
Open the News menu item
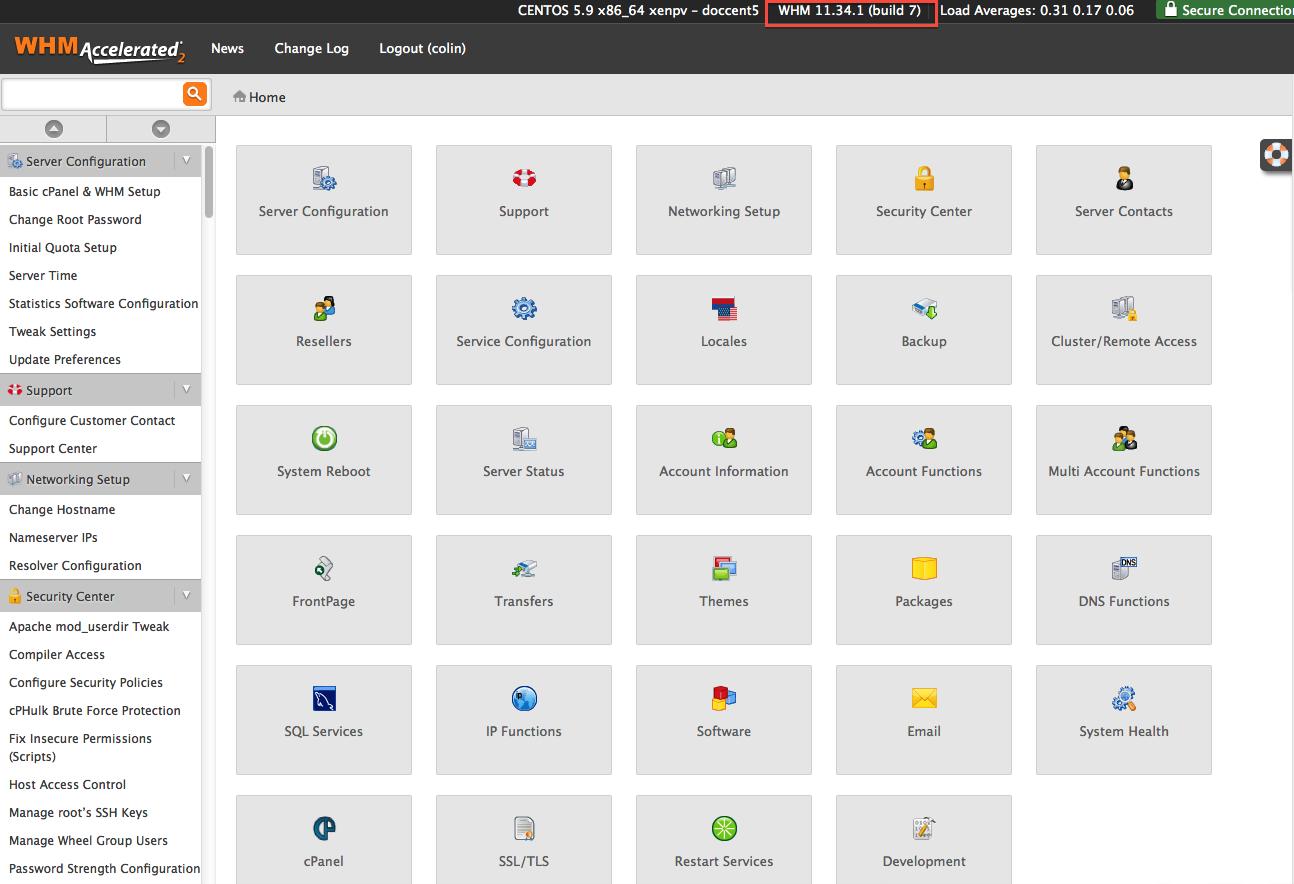[227, 48]
